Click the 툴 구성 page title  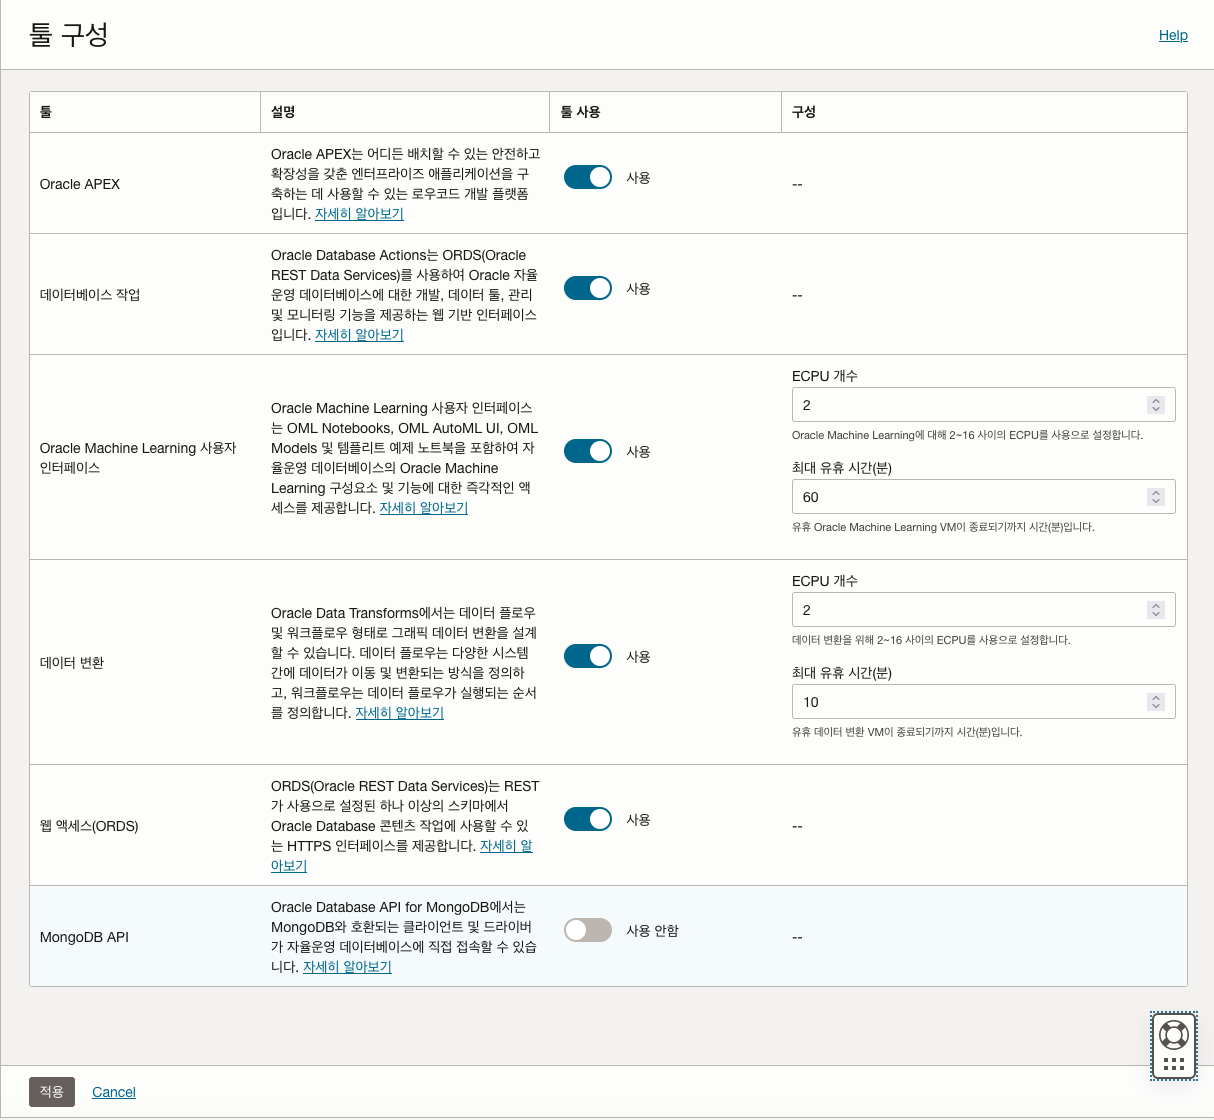[x=68, y=34]
